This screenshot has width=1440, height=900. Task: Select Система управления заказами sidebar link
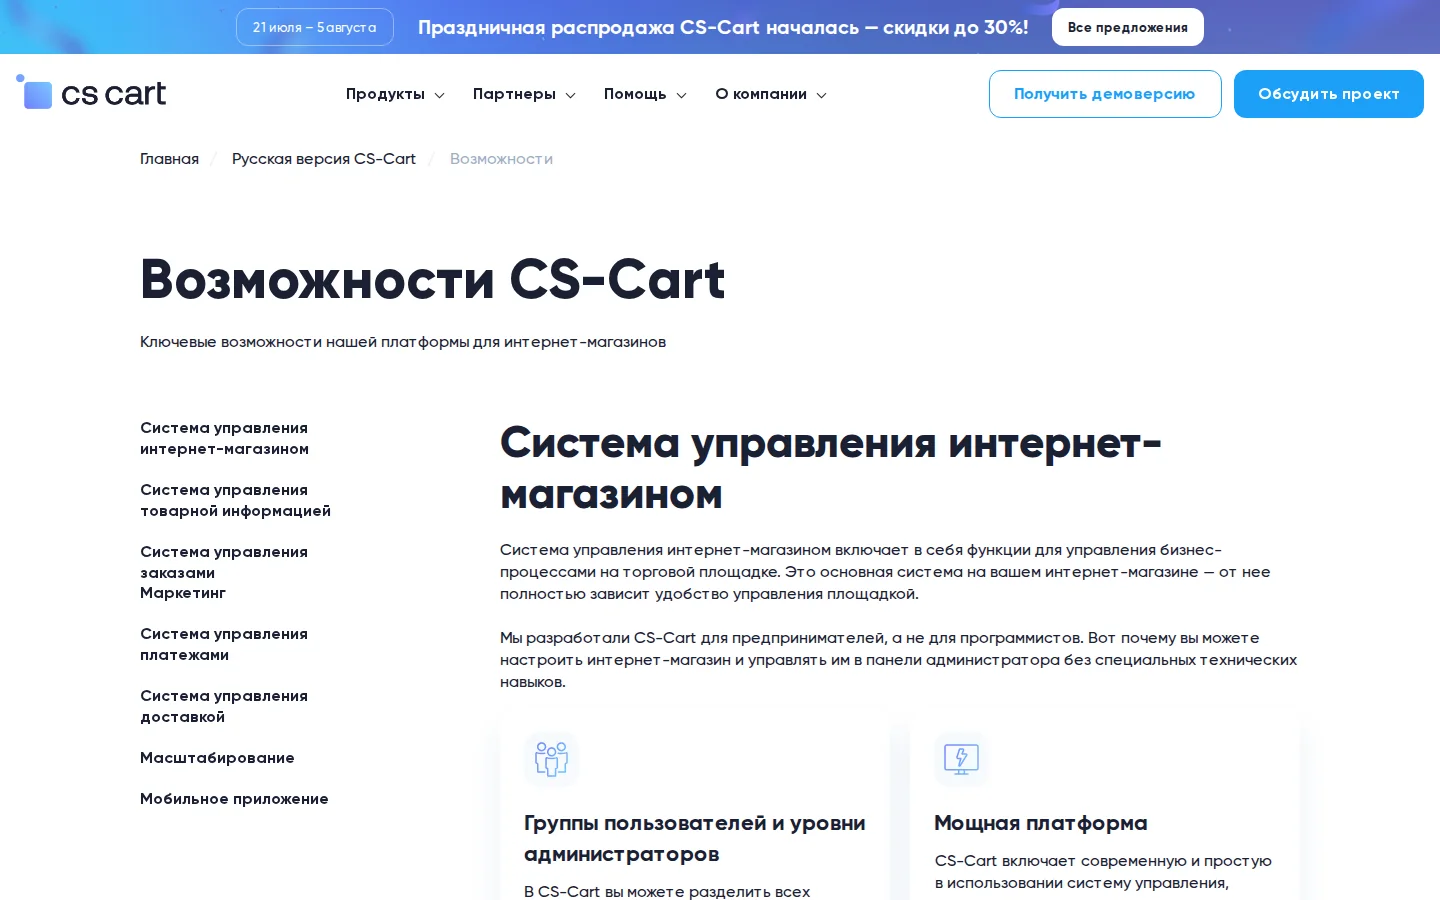pyautogui.click(x=224, y=562)
